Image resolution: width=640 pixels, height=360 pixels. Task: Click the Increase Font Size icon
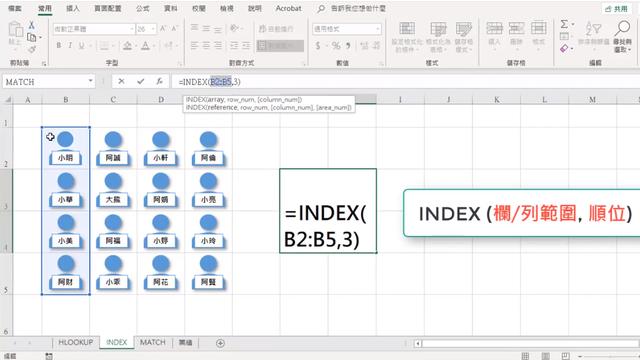click(163, 29)
